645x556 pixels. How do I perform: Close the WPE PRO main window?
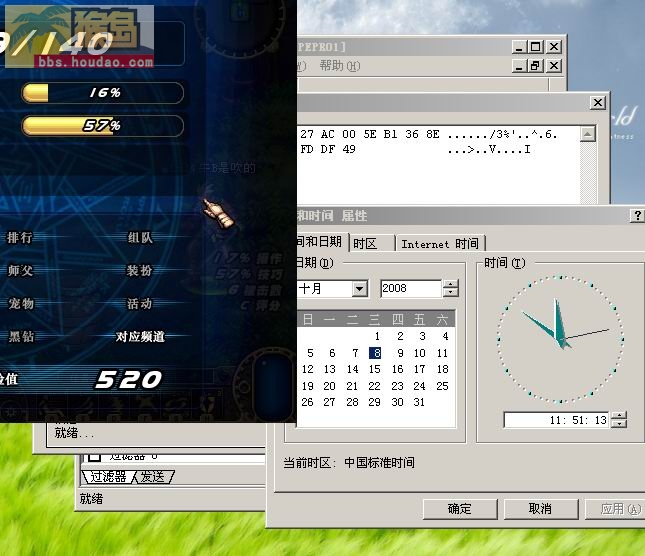click(554, 47)
